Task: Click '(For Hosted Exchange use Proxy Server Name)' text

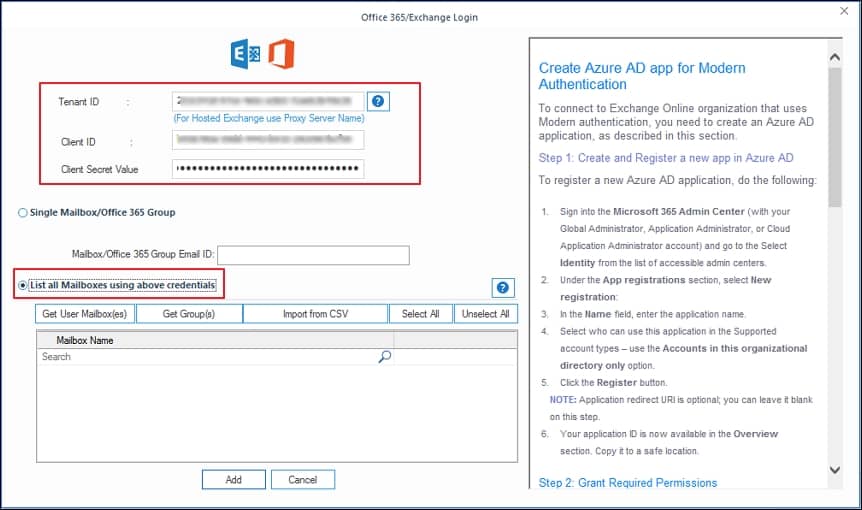Action: (269, 118)
